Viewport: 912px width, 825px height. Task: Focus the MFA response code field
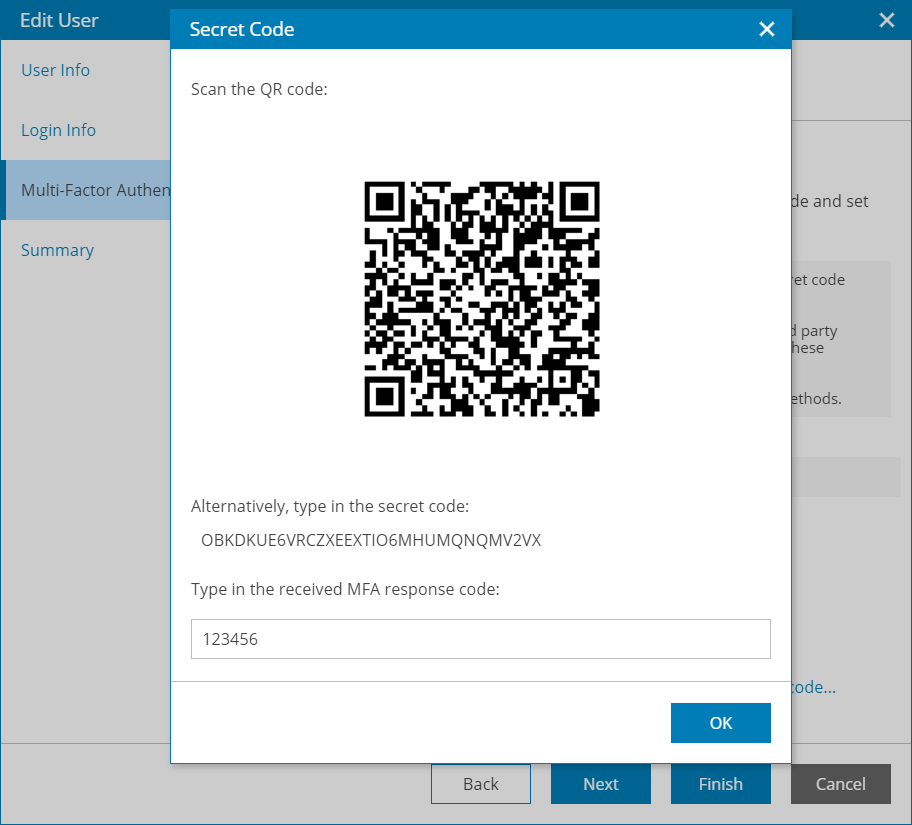(480, 639)
